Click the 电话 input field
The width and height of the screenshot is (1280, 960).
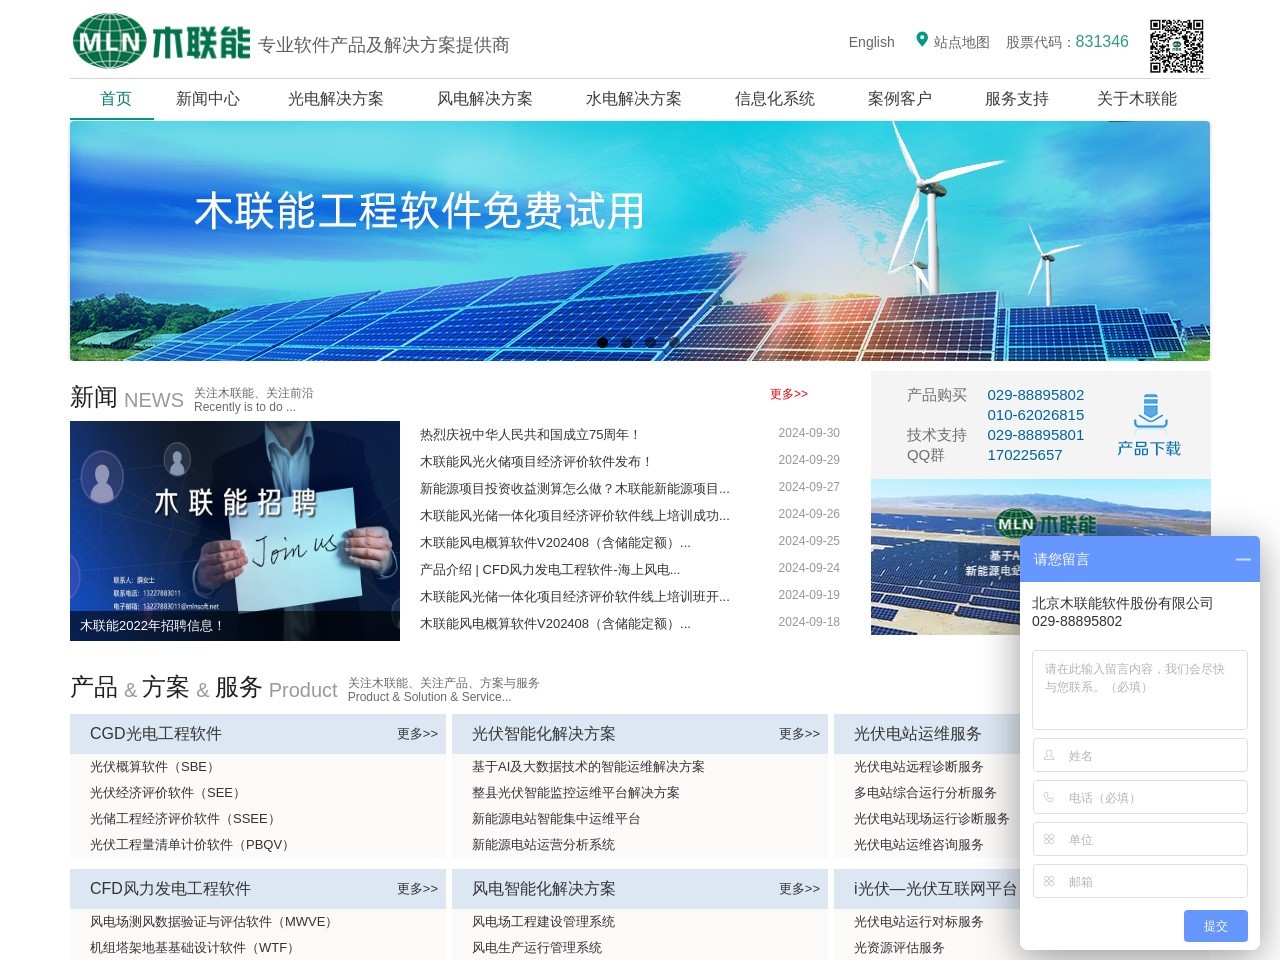(1140, 798)
